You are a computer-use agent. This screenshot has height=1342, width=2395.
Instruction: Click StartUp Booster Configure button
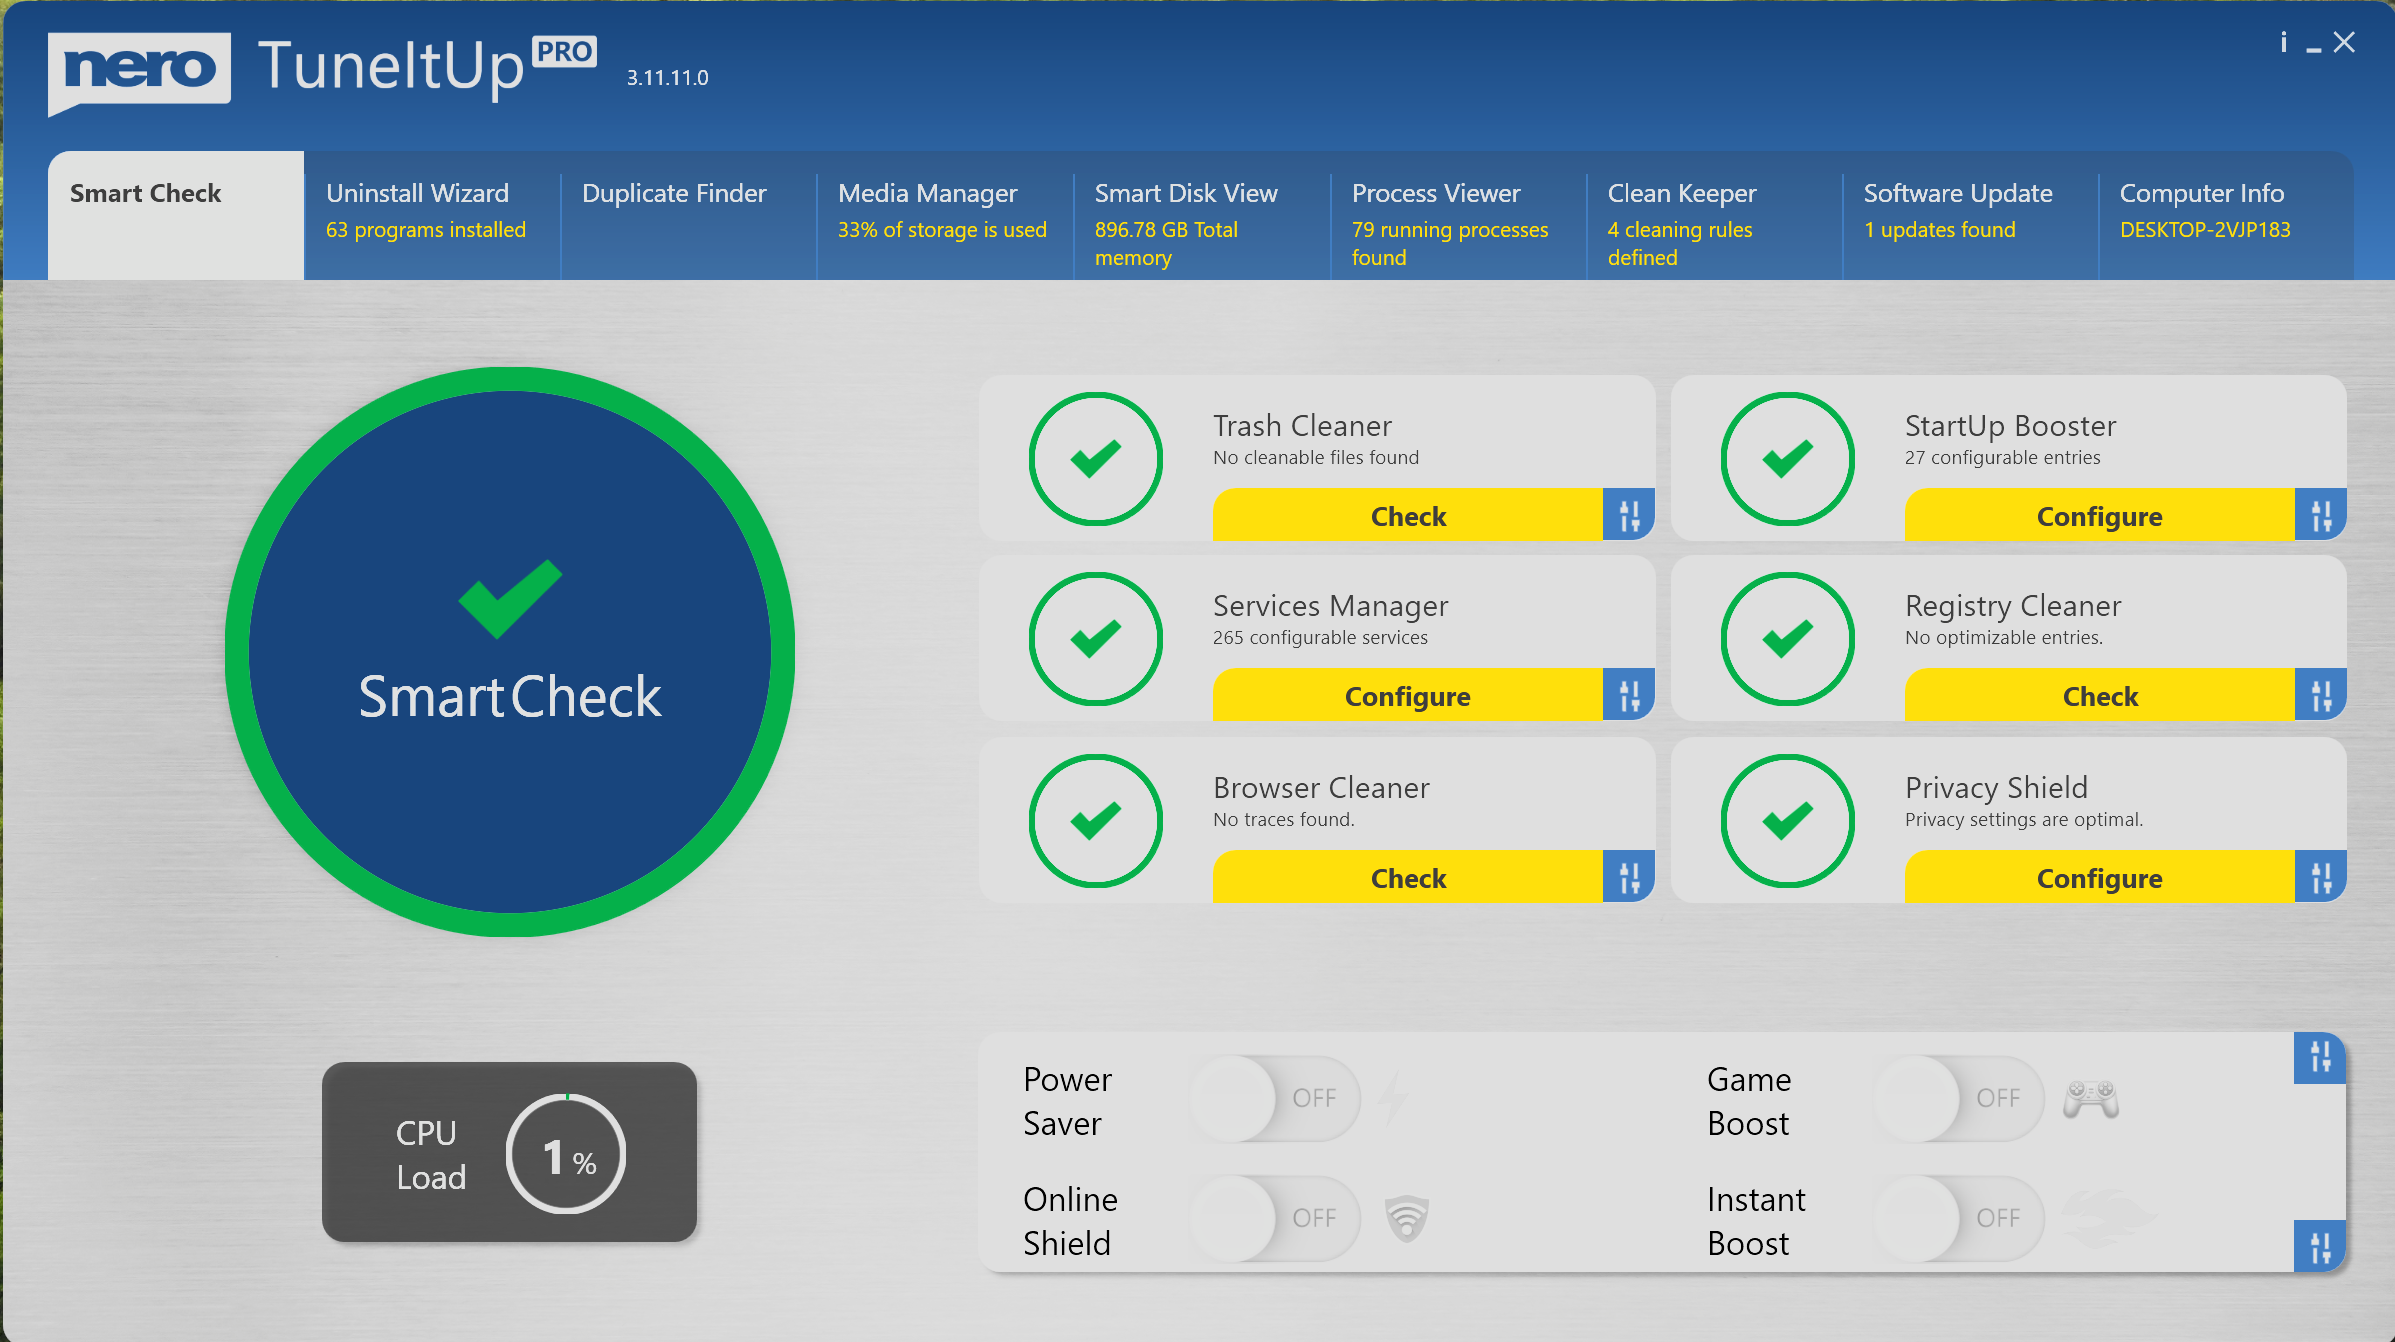click(x=2100, y=515)
